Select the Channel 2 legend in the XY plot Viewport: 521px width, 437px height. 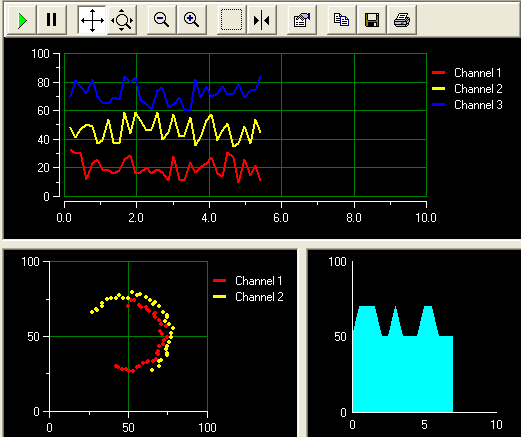(248, 297)
